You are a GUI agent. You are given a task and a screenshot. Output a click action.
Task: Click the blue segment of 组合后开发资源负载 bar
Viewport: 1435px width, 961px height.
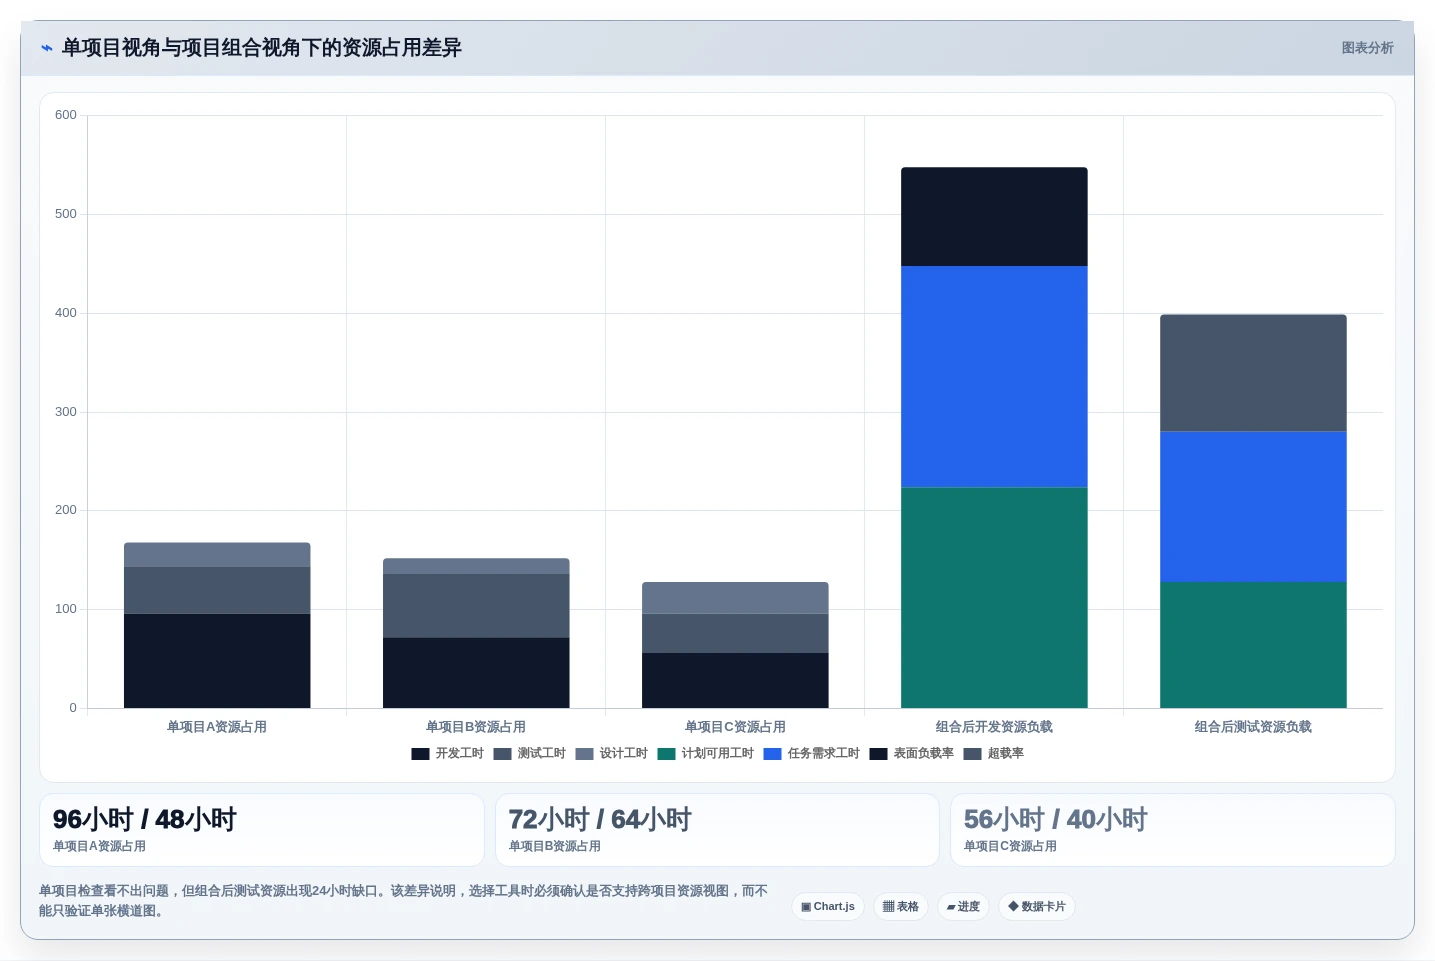994,377
